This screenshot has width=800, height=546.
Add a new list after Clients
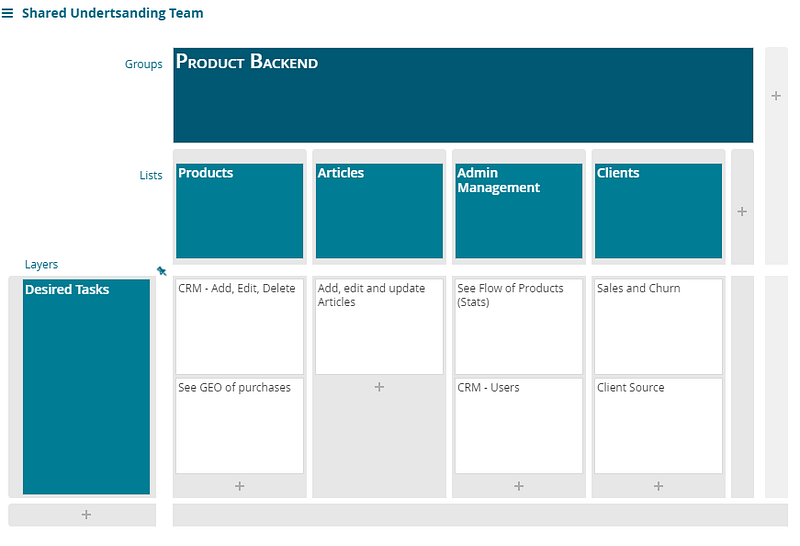point(742,212)
